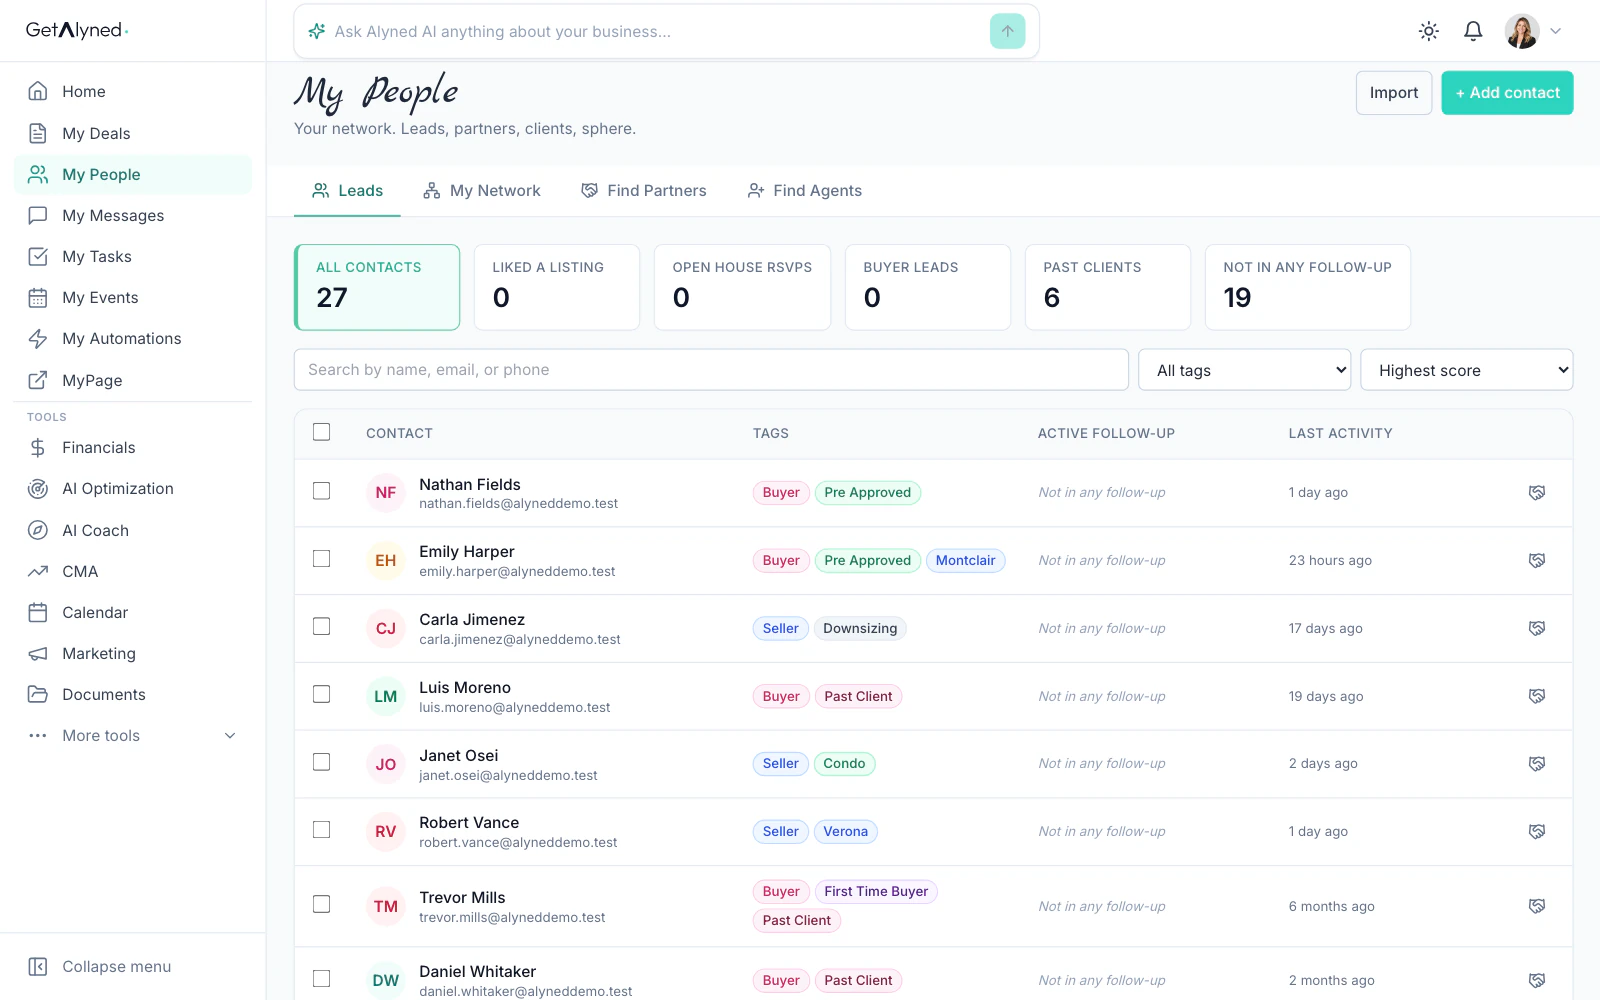
Task: Click partner handshake icon for Nathan Fields
Action: tap(1537, 492)
